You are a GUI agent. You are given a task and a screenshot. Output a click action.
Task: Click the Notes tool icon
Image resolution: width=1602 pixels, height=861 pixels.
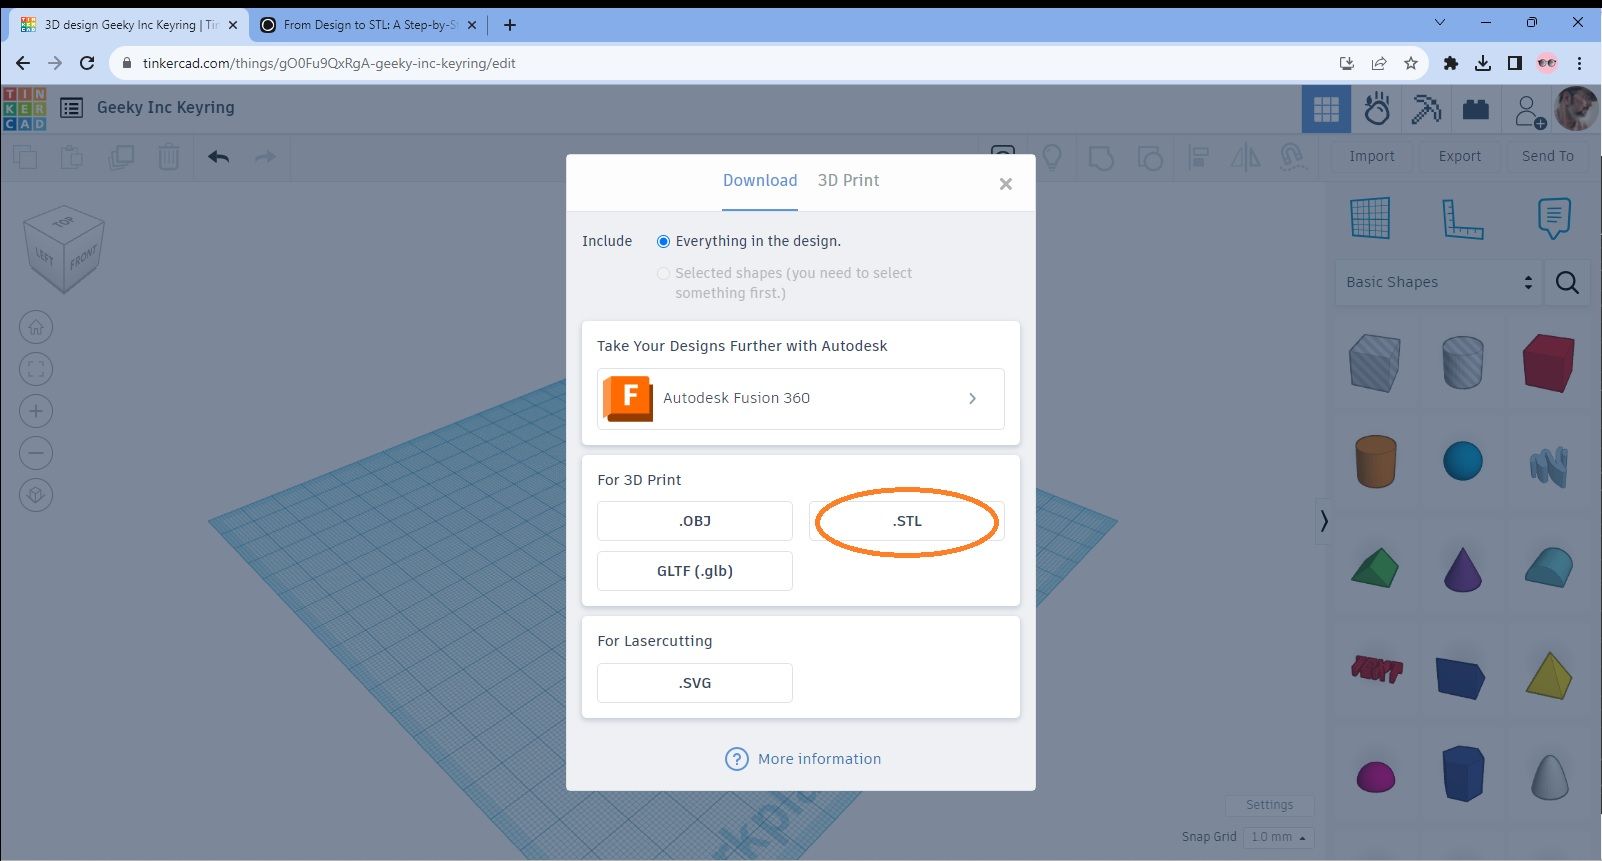click(x=1554, y=218)
